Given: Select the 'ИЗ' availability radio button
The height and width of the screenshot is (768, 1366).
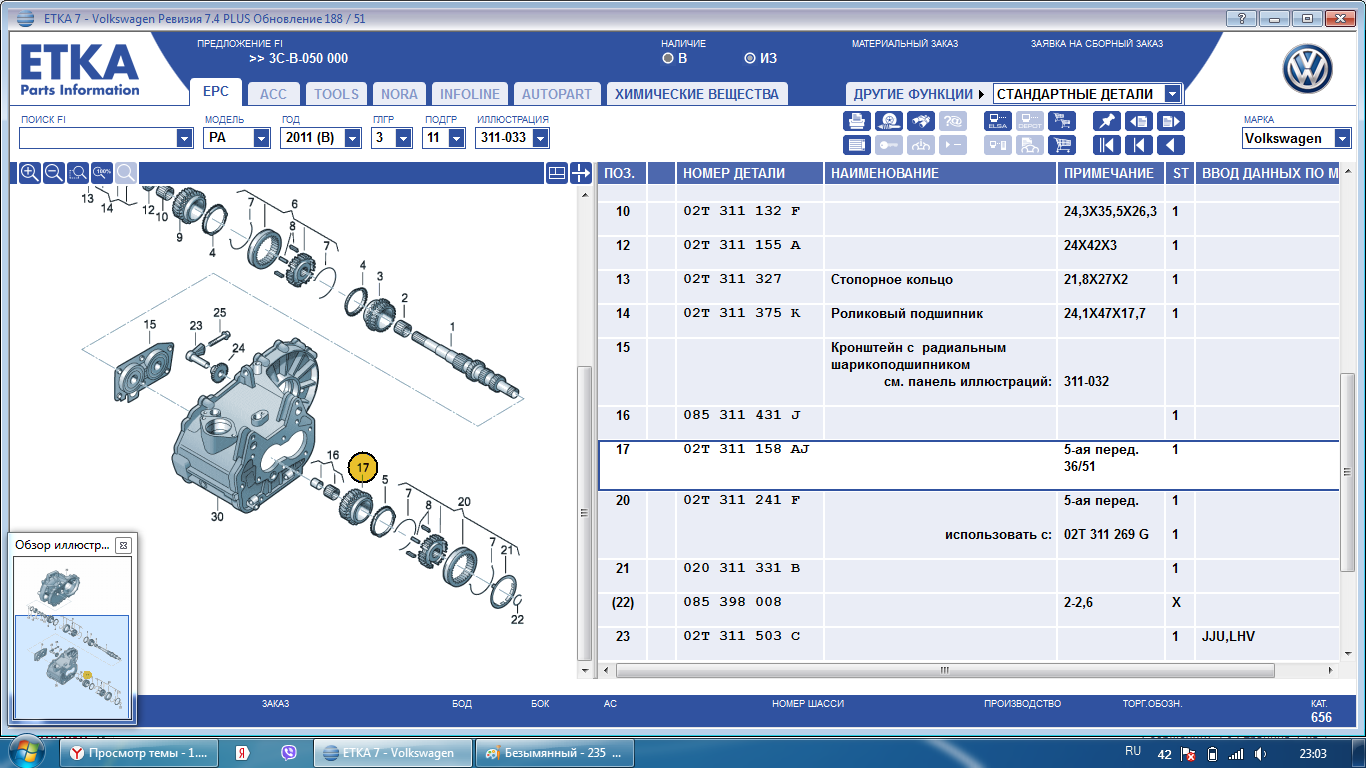Looking at the screenshot, I should (x=750, y=58).
